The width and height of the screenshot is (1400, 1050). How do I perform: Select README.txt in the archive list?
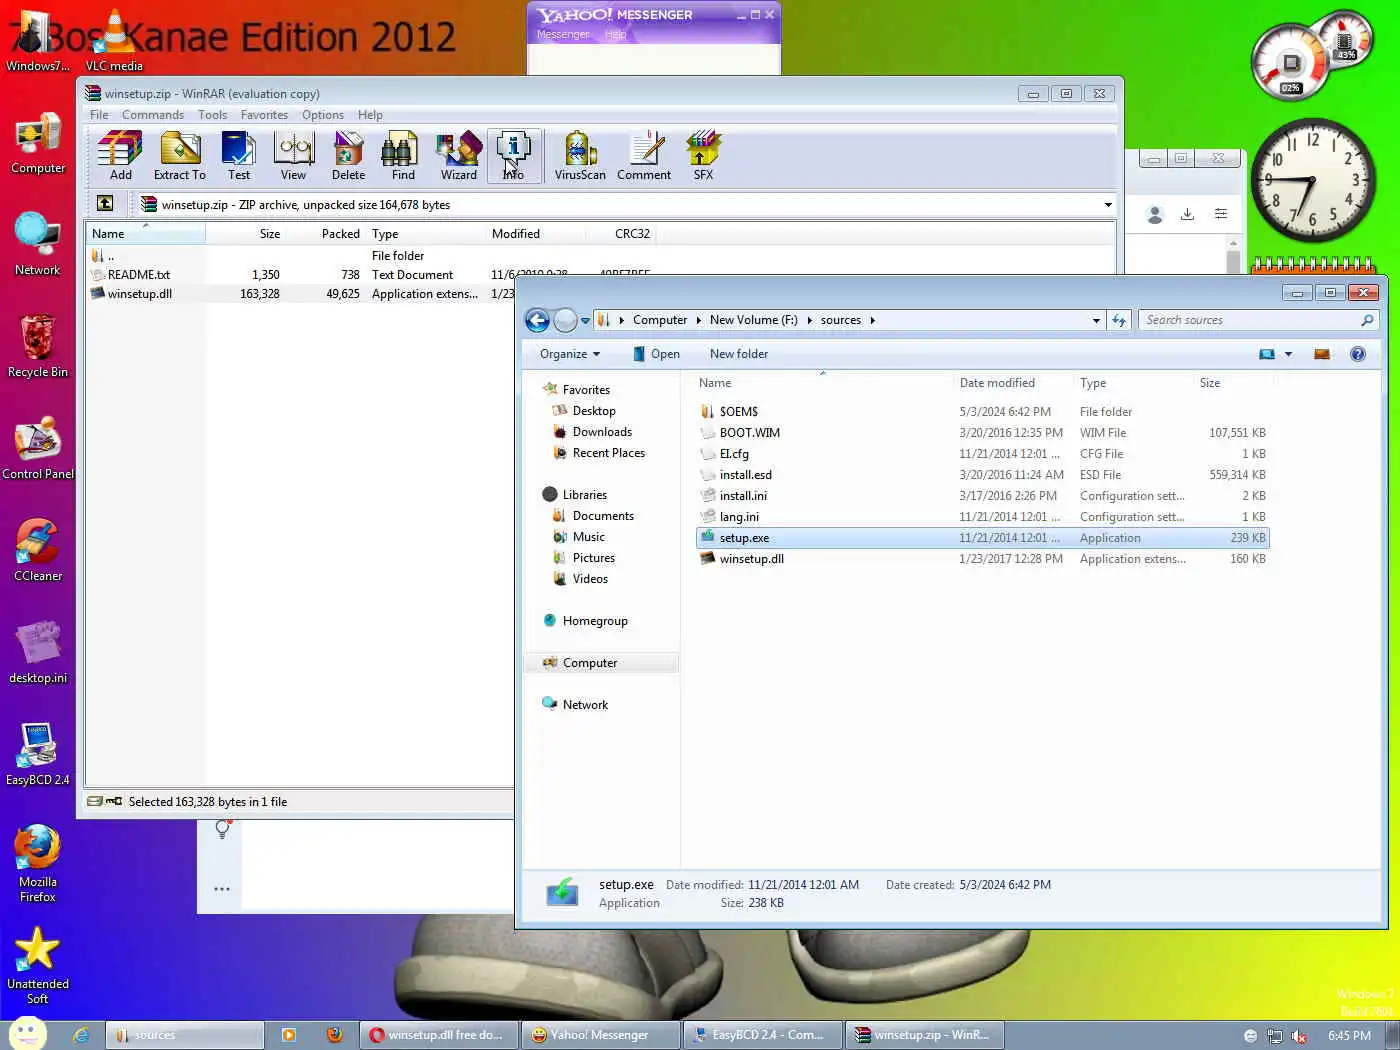point(139,275)
